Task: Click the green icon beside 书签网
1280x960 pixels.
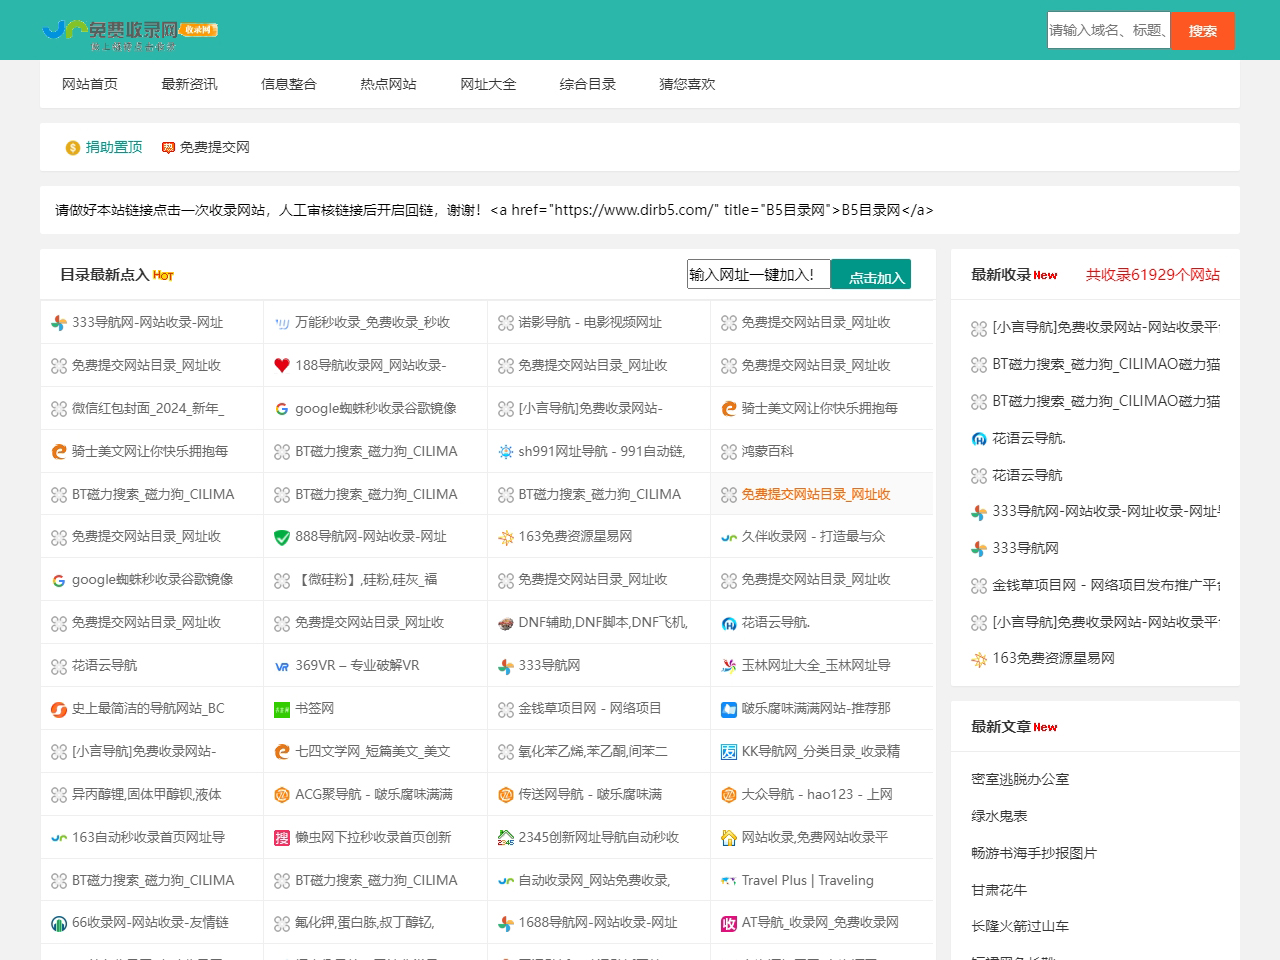Action: click(282, 709)
